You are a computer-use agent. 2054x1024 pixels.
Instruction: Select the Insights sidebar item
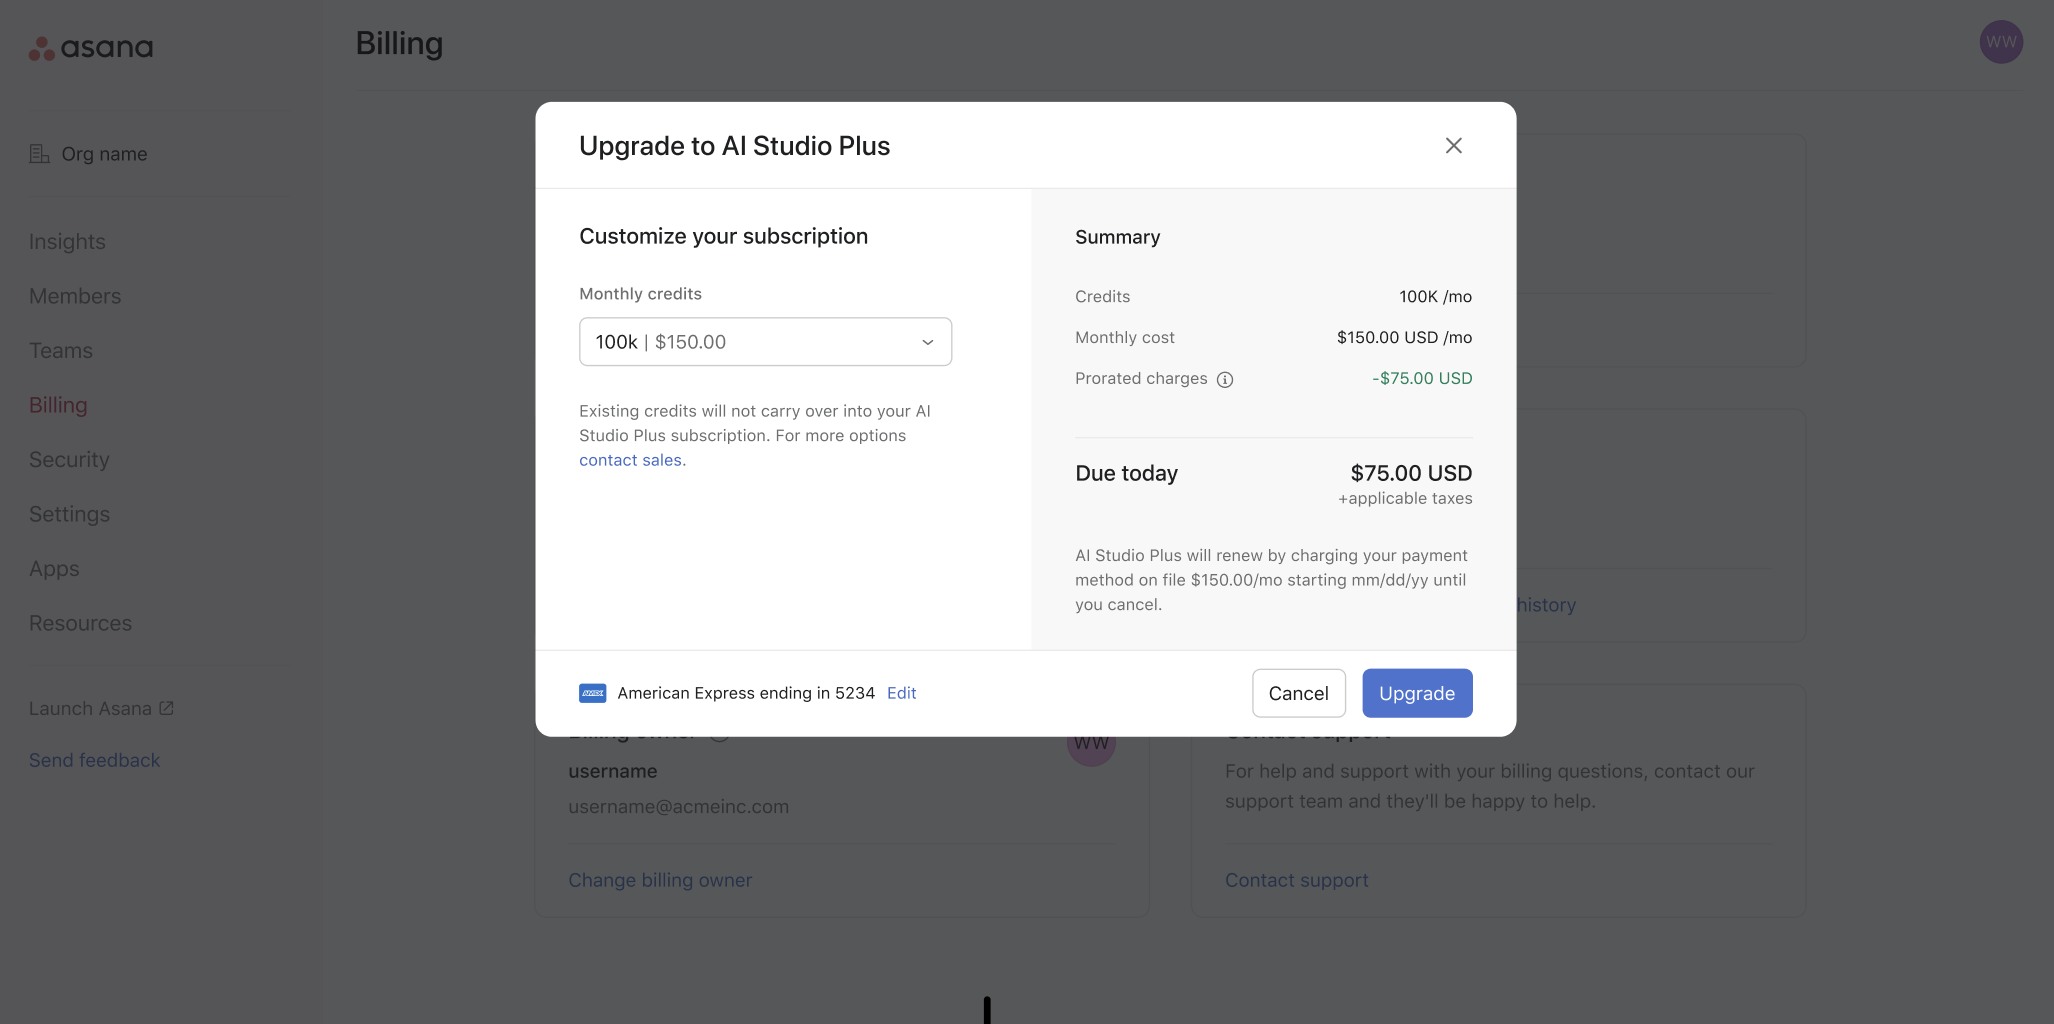pos(66,241)
